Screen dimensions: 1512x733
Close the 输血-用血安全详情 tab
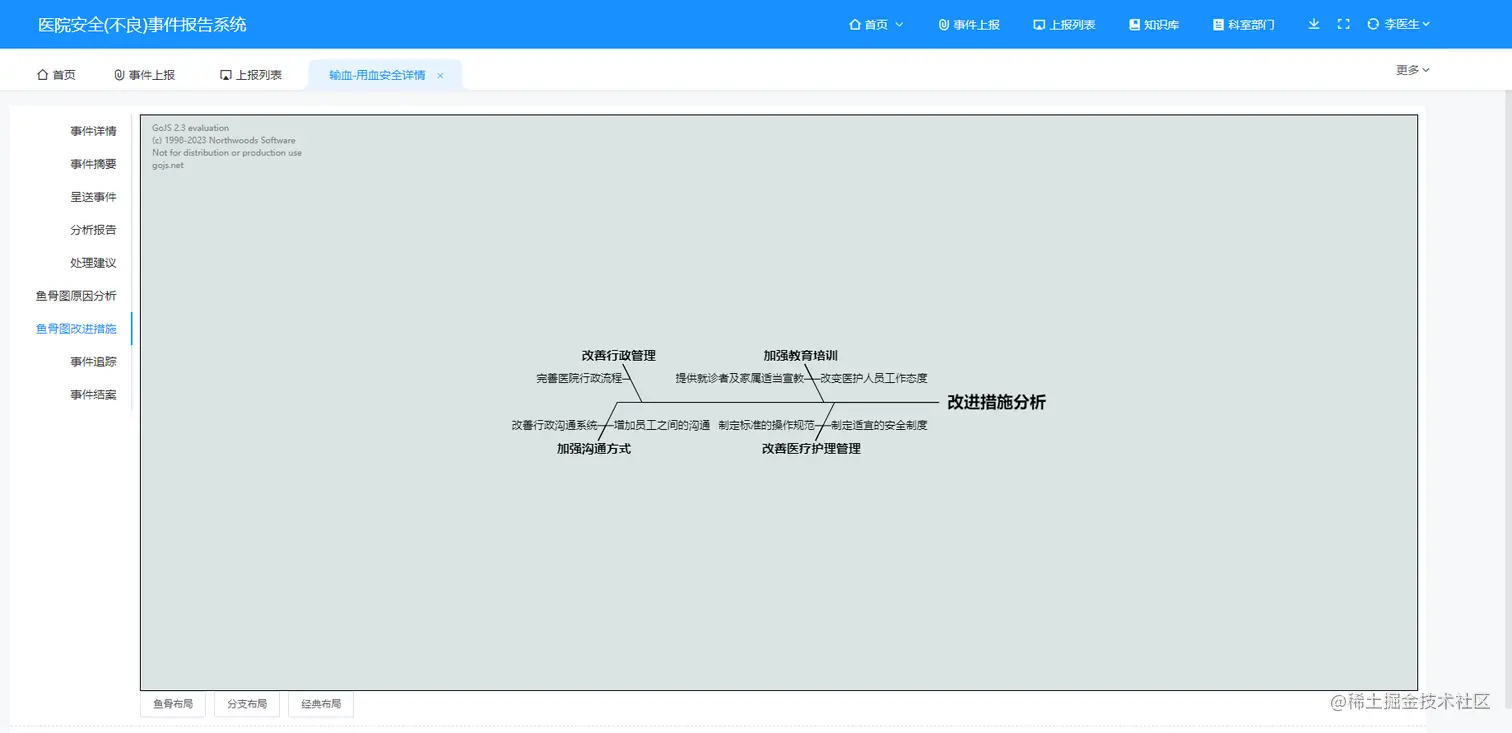pyautogui.click(x=440, y=74)
